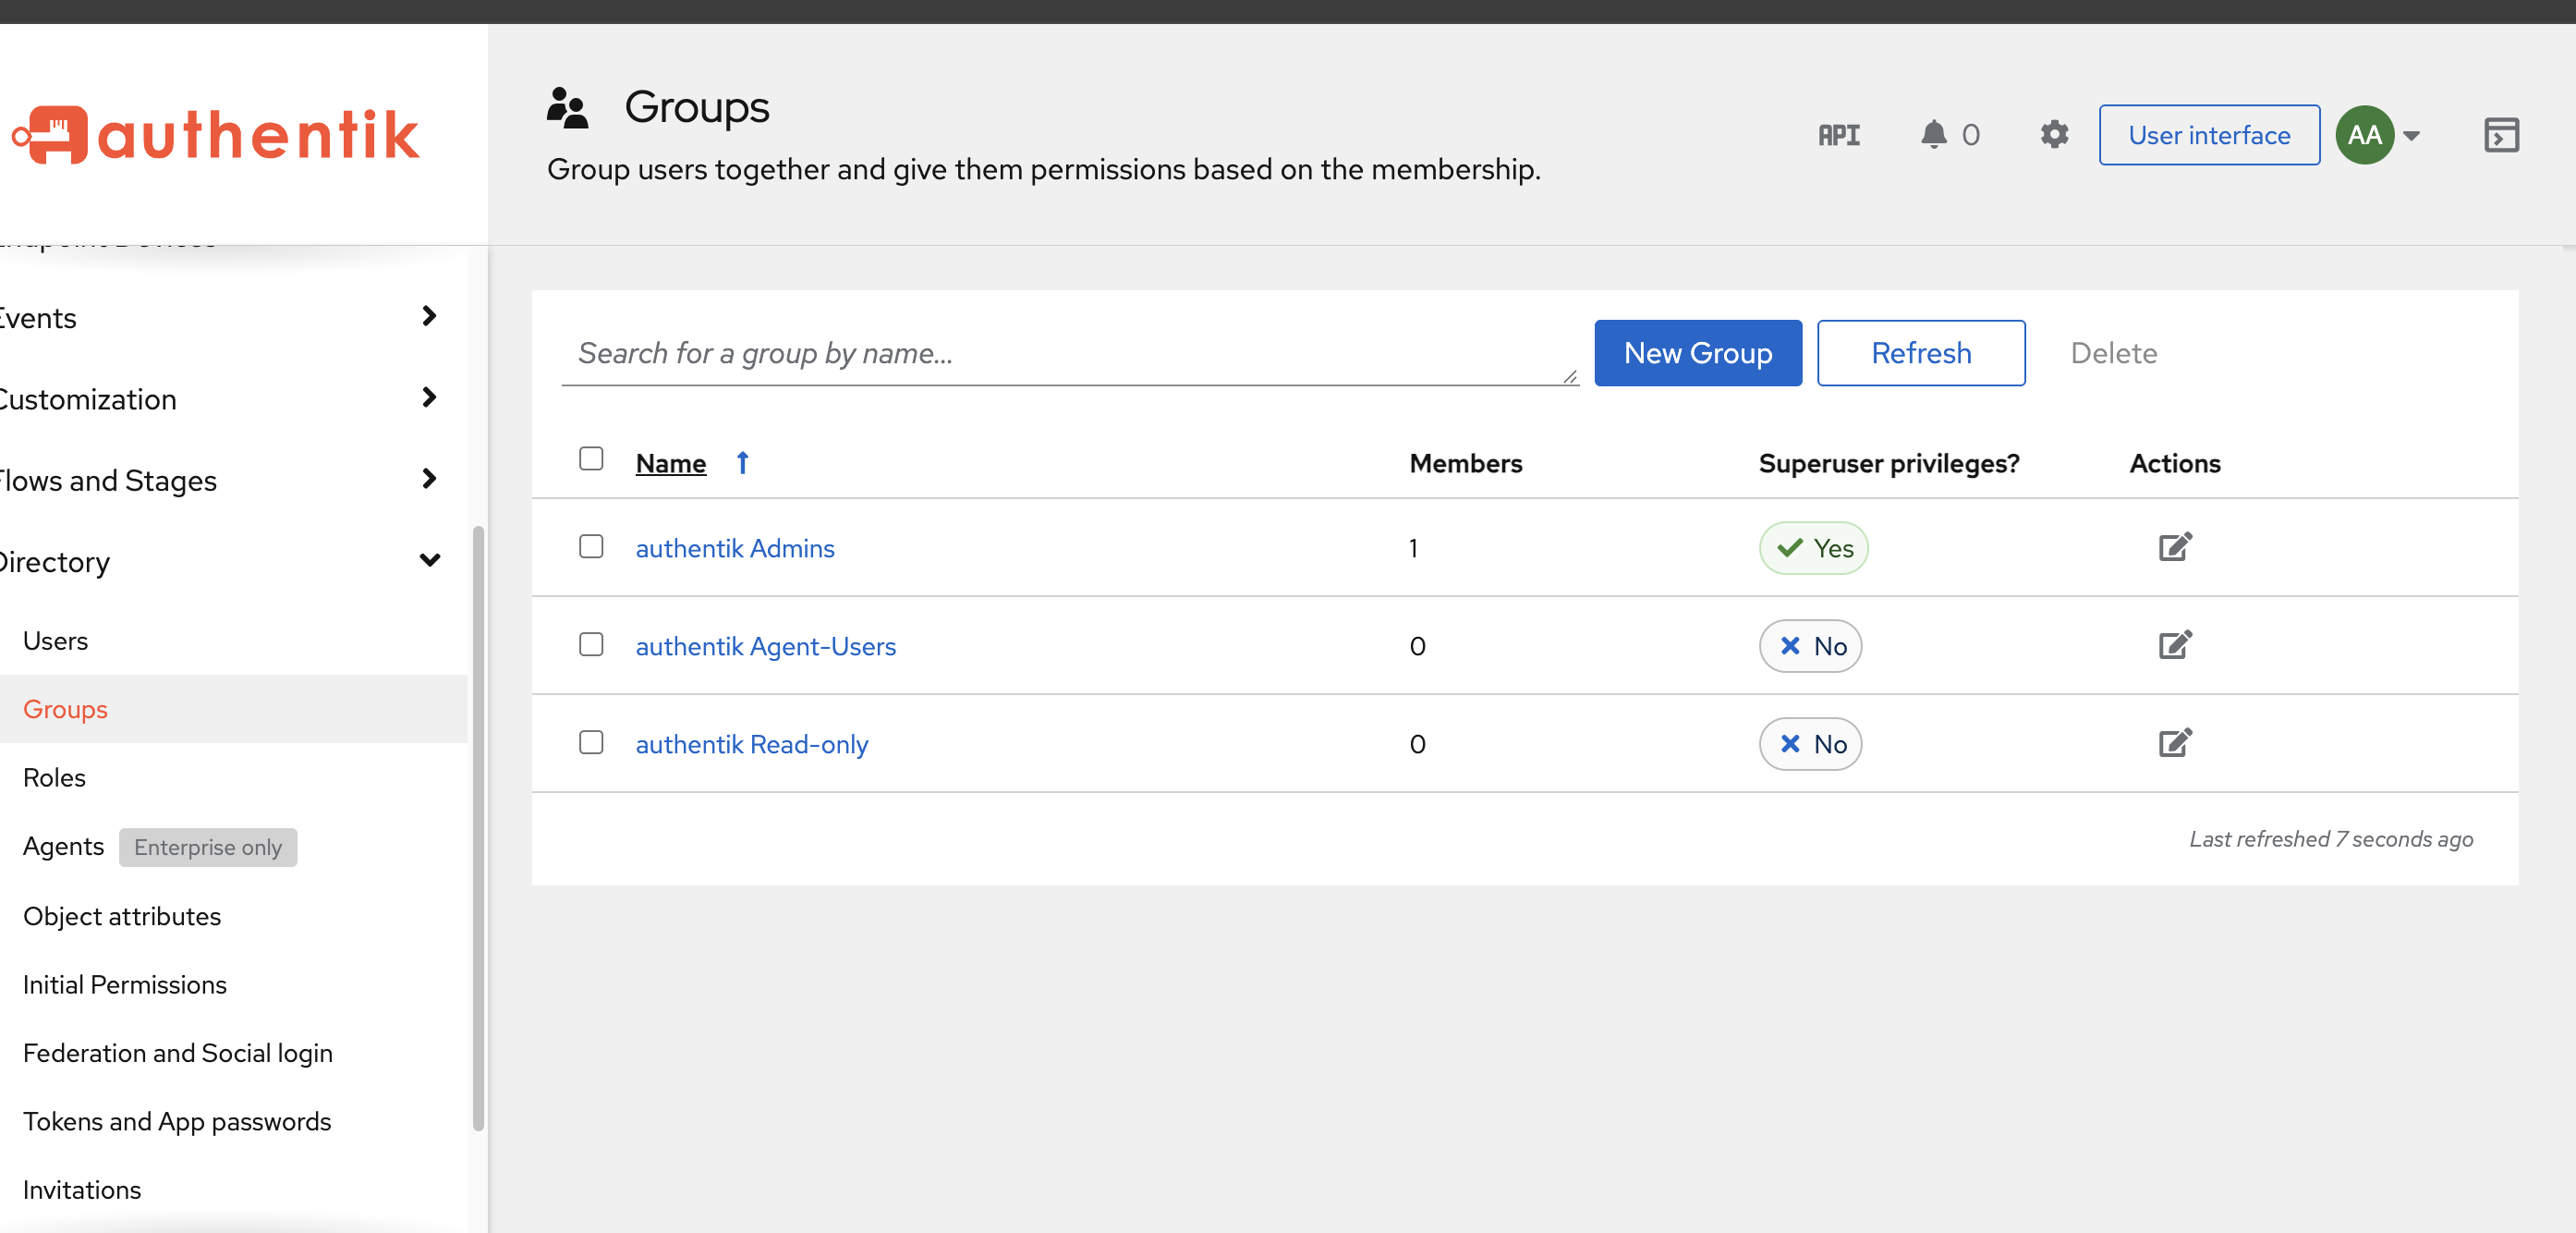Viewport: 2576px width, 1233px height.
Task: Open the user avatar dropdown caret
Action: (2411, 136)
